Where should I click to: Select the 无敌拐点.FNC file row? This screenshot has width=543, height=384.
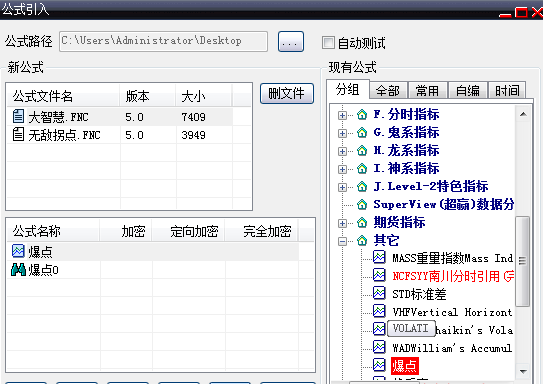tap(120, 135)
